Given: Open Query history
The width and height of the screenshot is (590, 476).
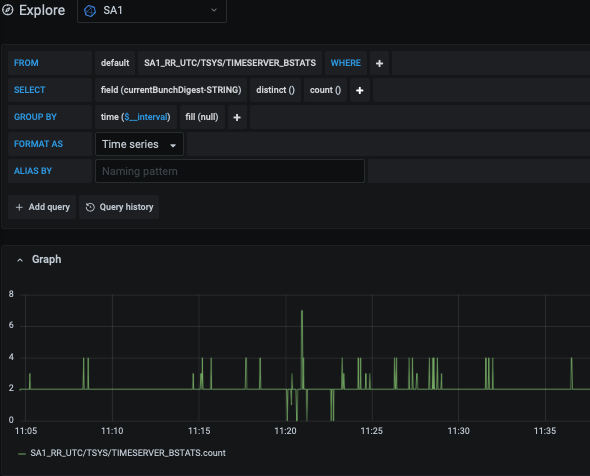Looking at the screenshot, I should [119, 207].
